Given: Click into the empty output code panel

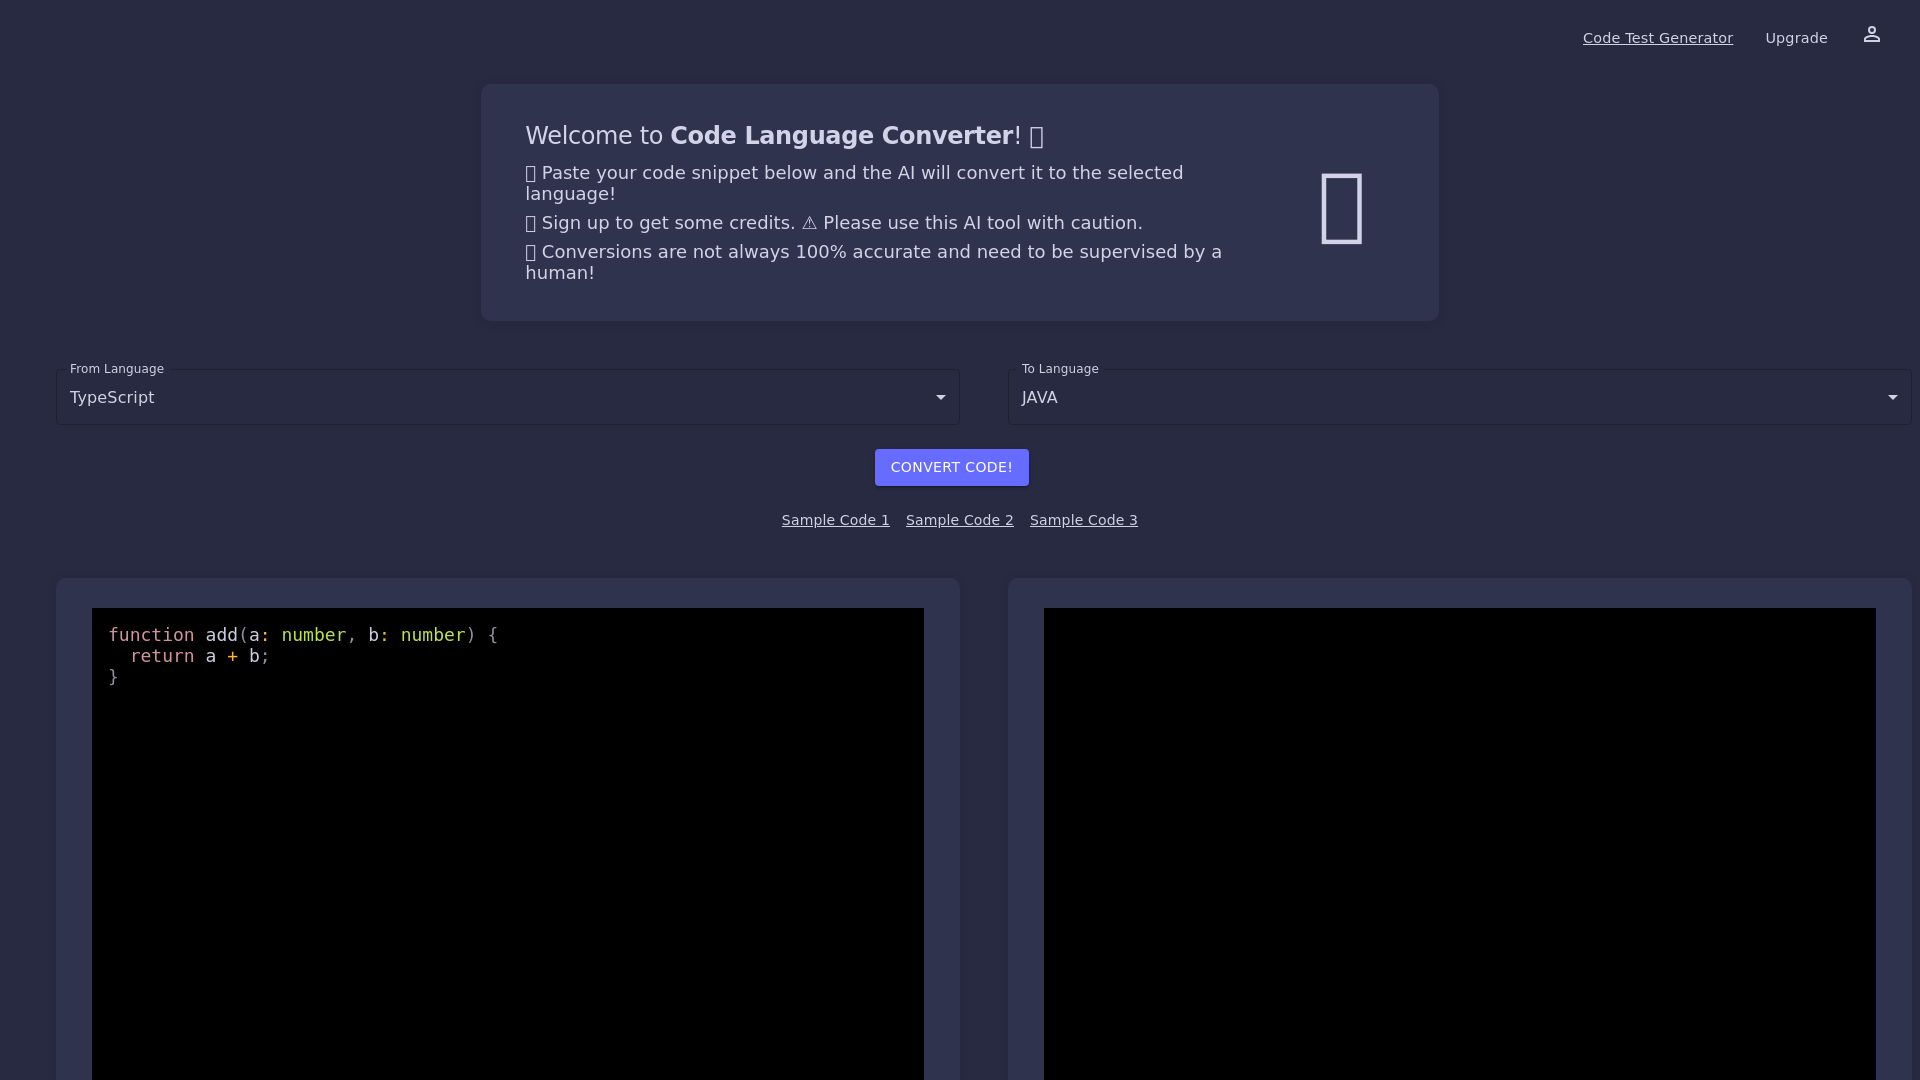Looking at the screenshot, I should [1460, 844].
